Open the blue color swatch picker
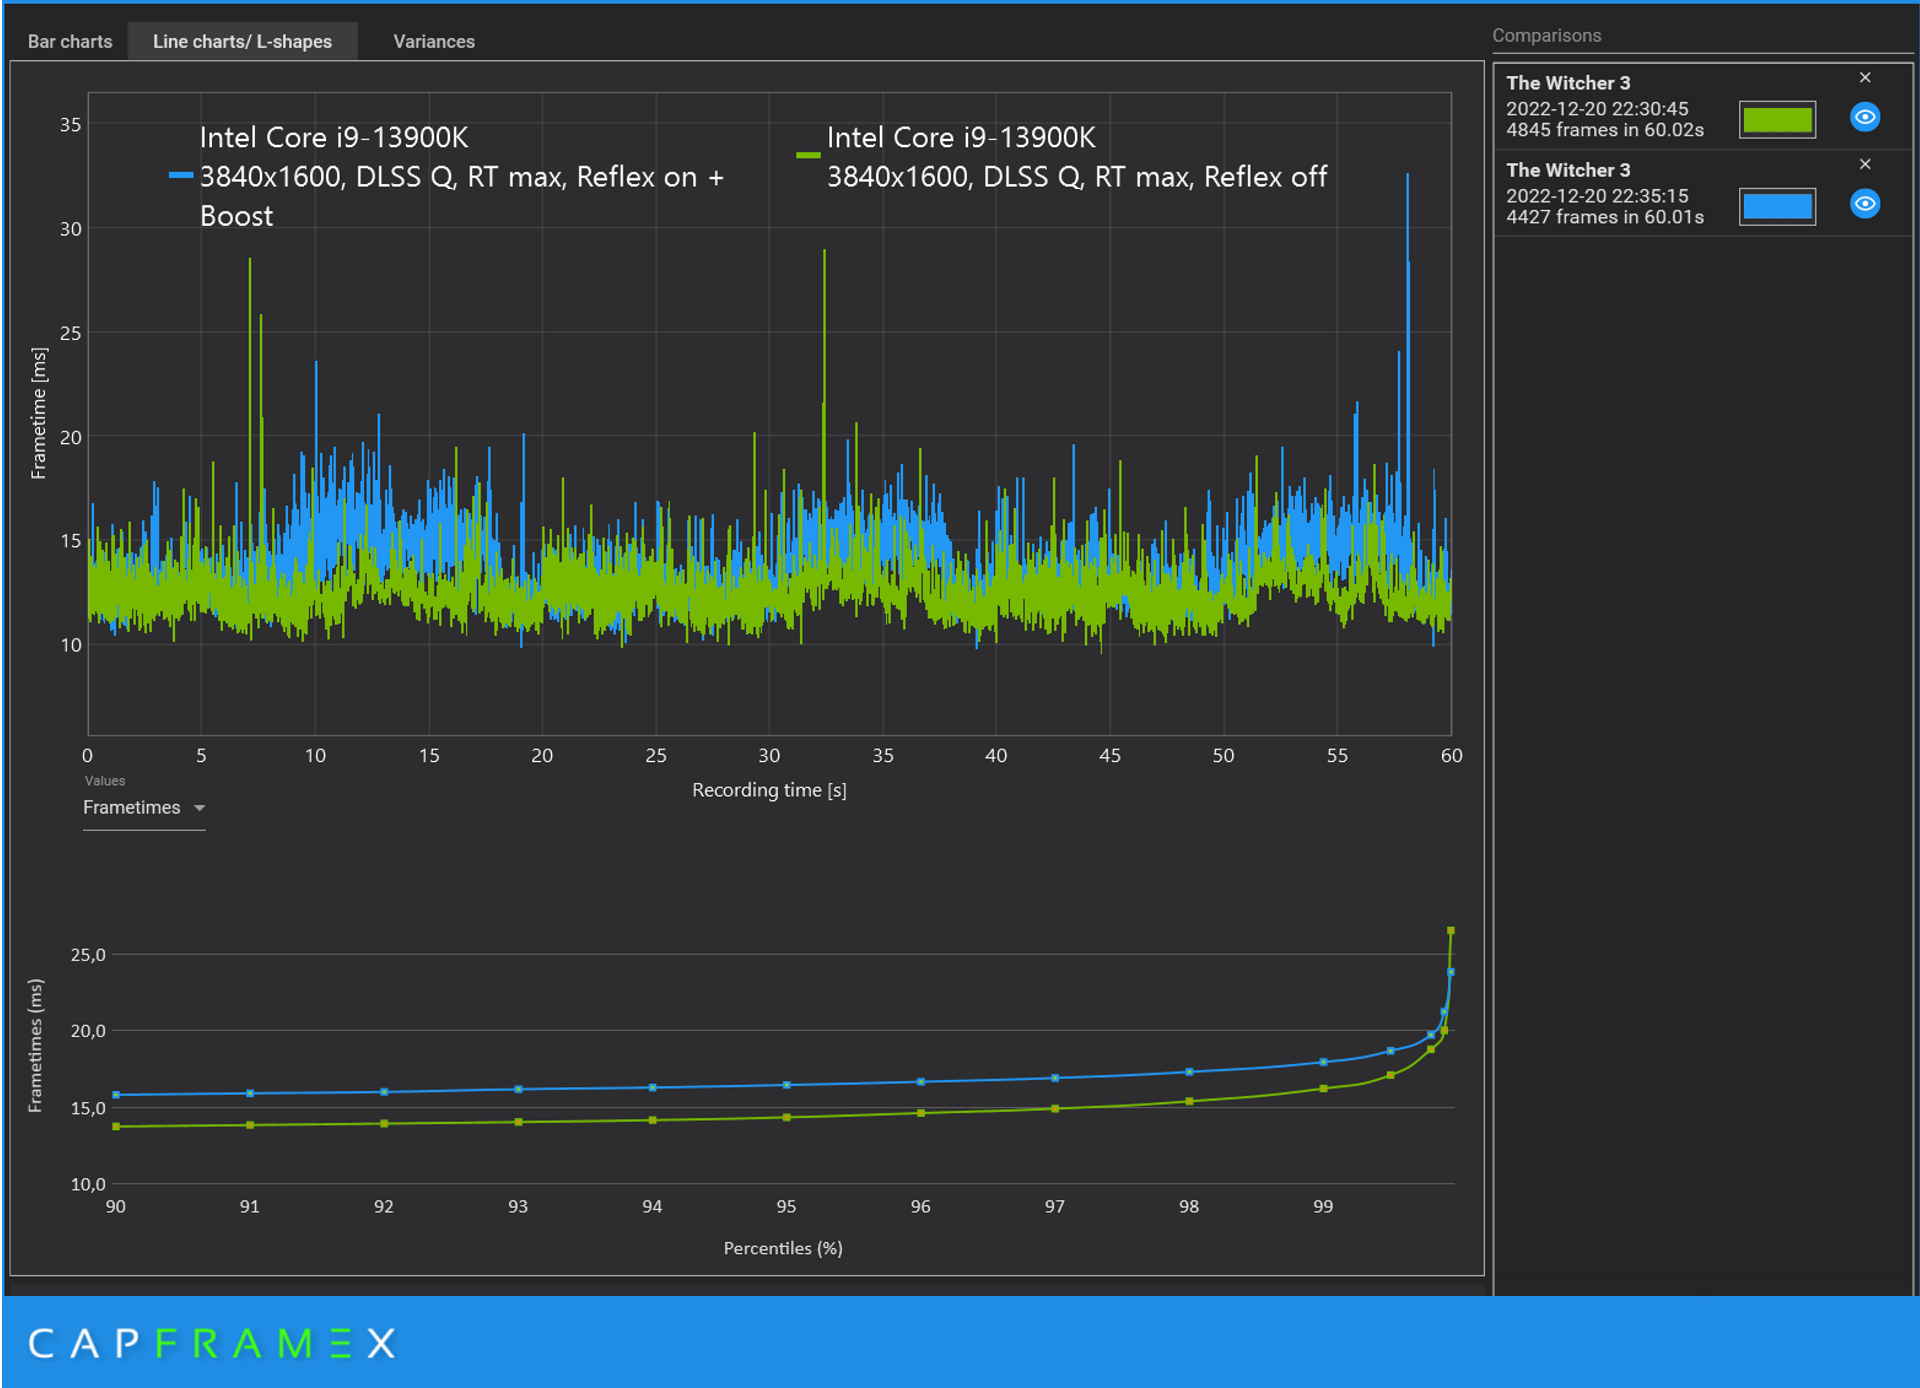 point(1777,206)
